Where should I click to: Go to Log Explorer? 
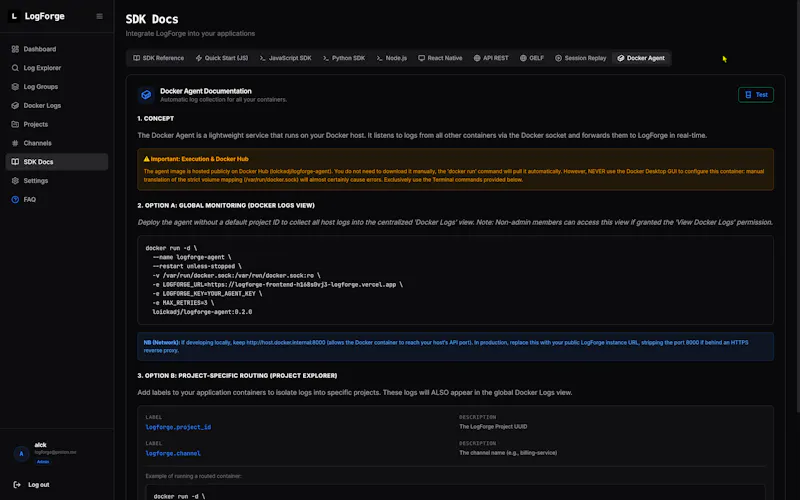tap(57, 68)
